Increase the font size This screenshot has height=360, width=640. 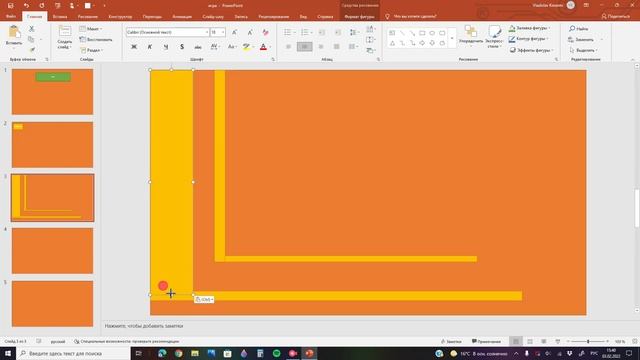[235, 32]
